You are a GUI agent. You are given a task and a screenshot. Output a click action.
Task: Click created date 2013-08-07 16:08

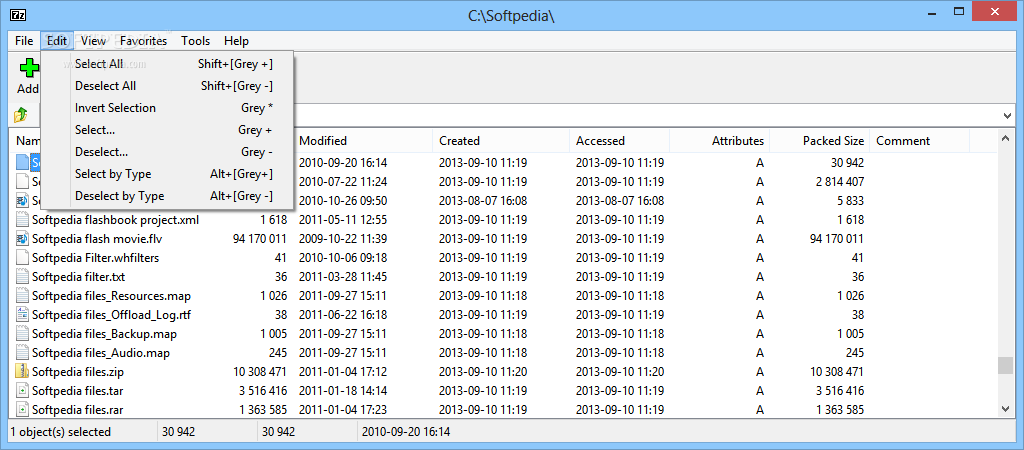pos(483,201)
